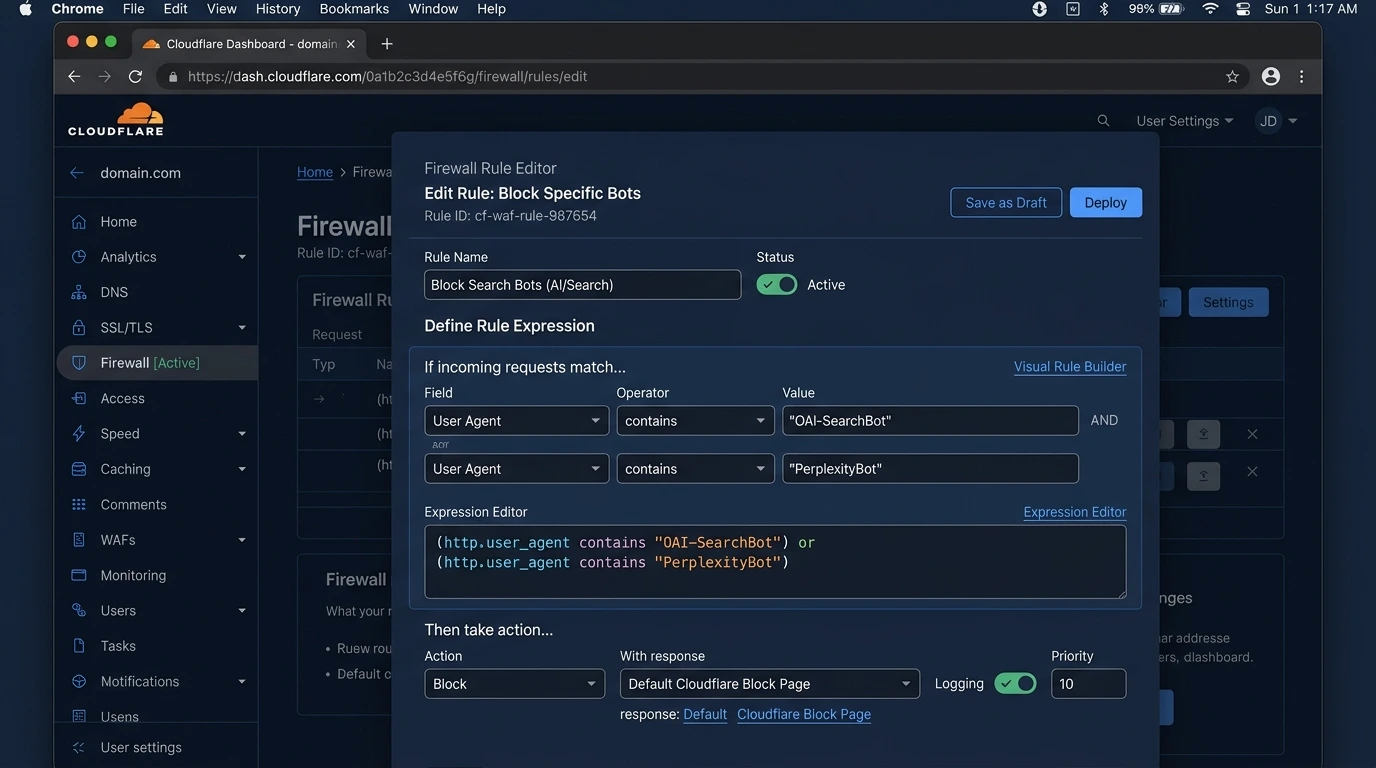The height and width of the screenshot is (768, 1376).
Task: Open a new browser tab with plus icon
Action: pos(387,43)
